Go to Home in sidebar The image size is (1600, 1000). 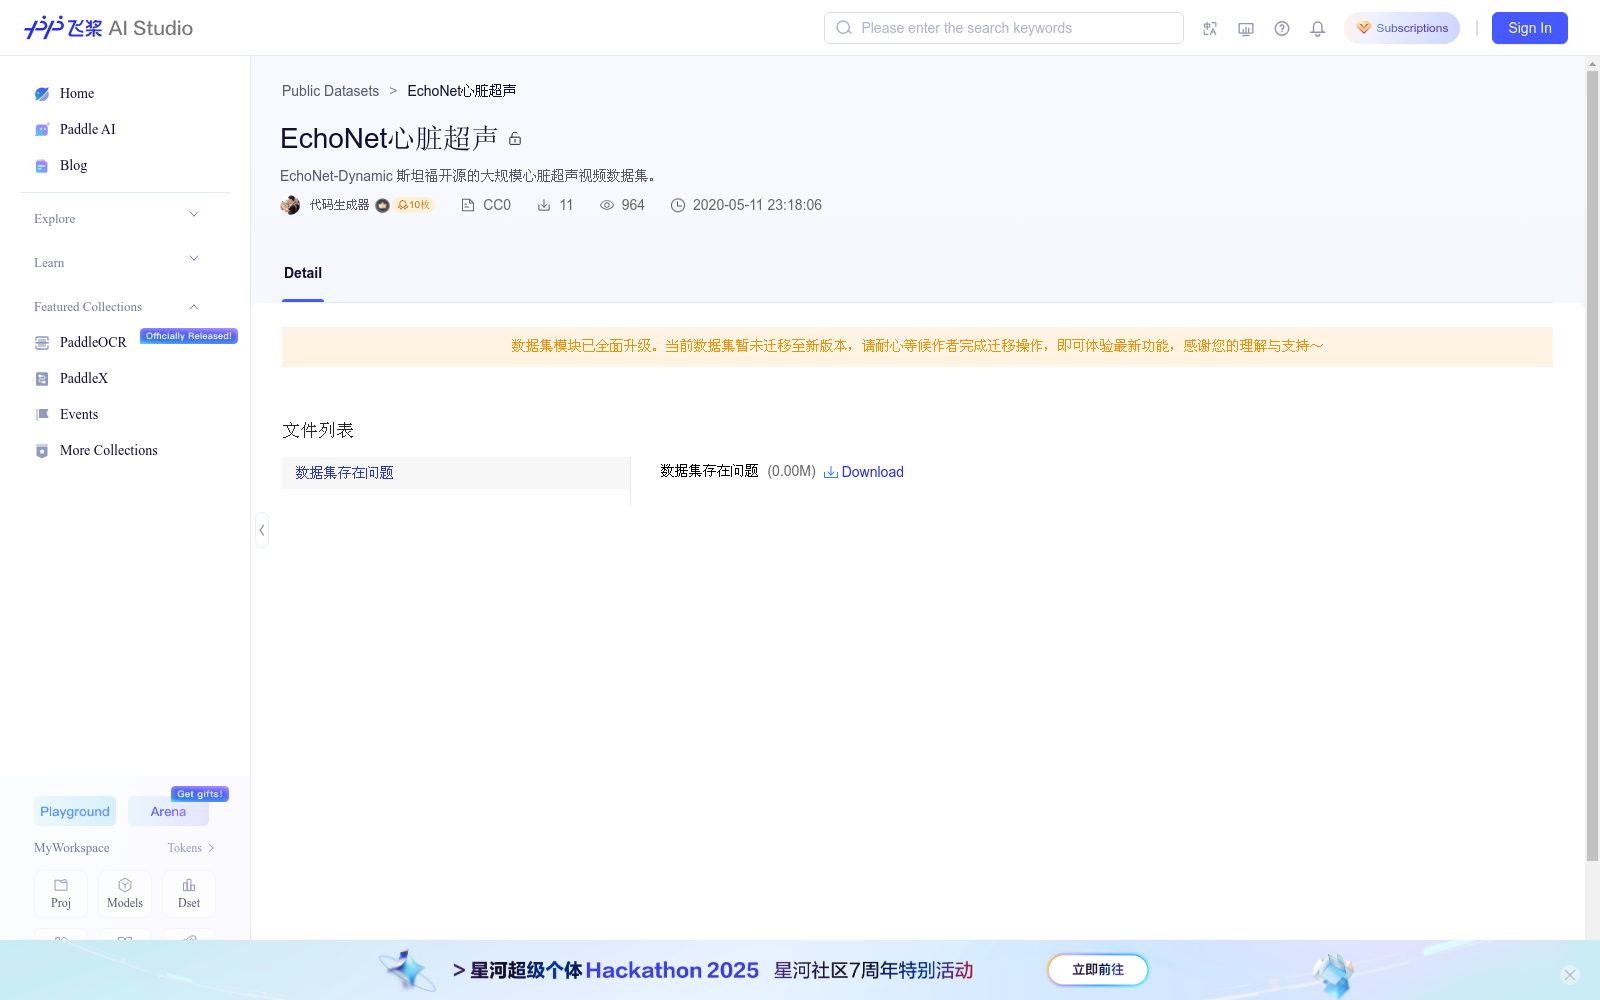click(77, 94)
